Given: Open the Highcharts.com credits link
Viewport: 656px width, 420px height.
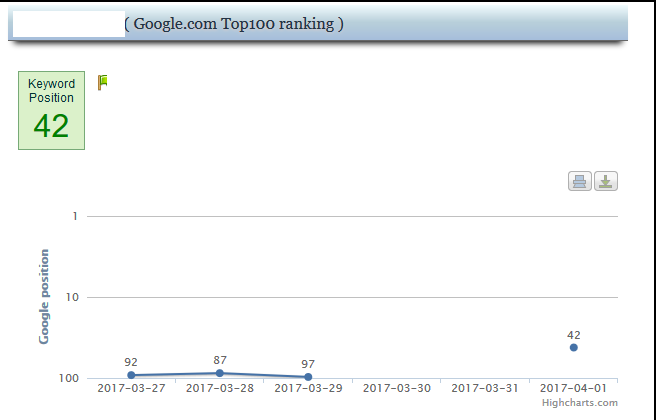Looking at the screenshot, I should [579, 403].
